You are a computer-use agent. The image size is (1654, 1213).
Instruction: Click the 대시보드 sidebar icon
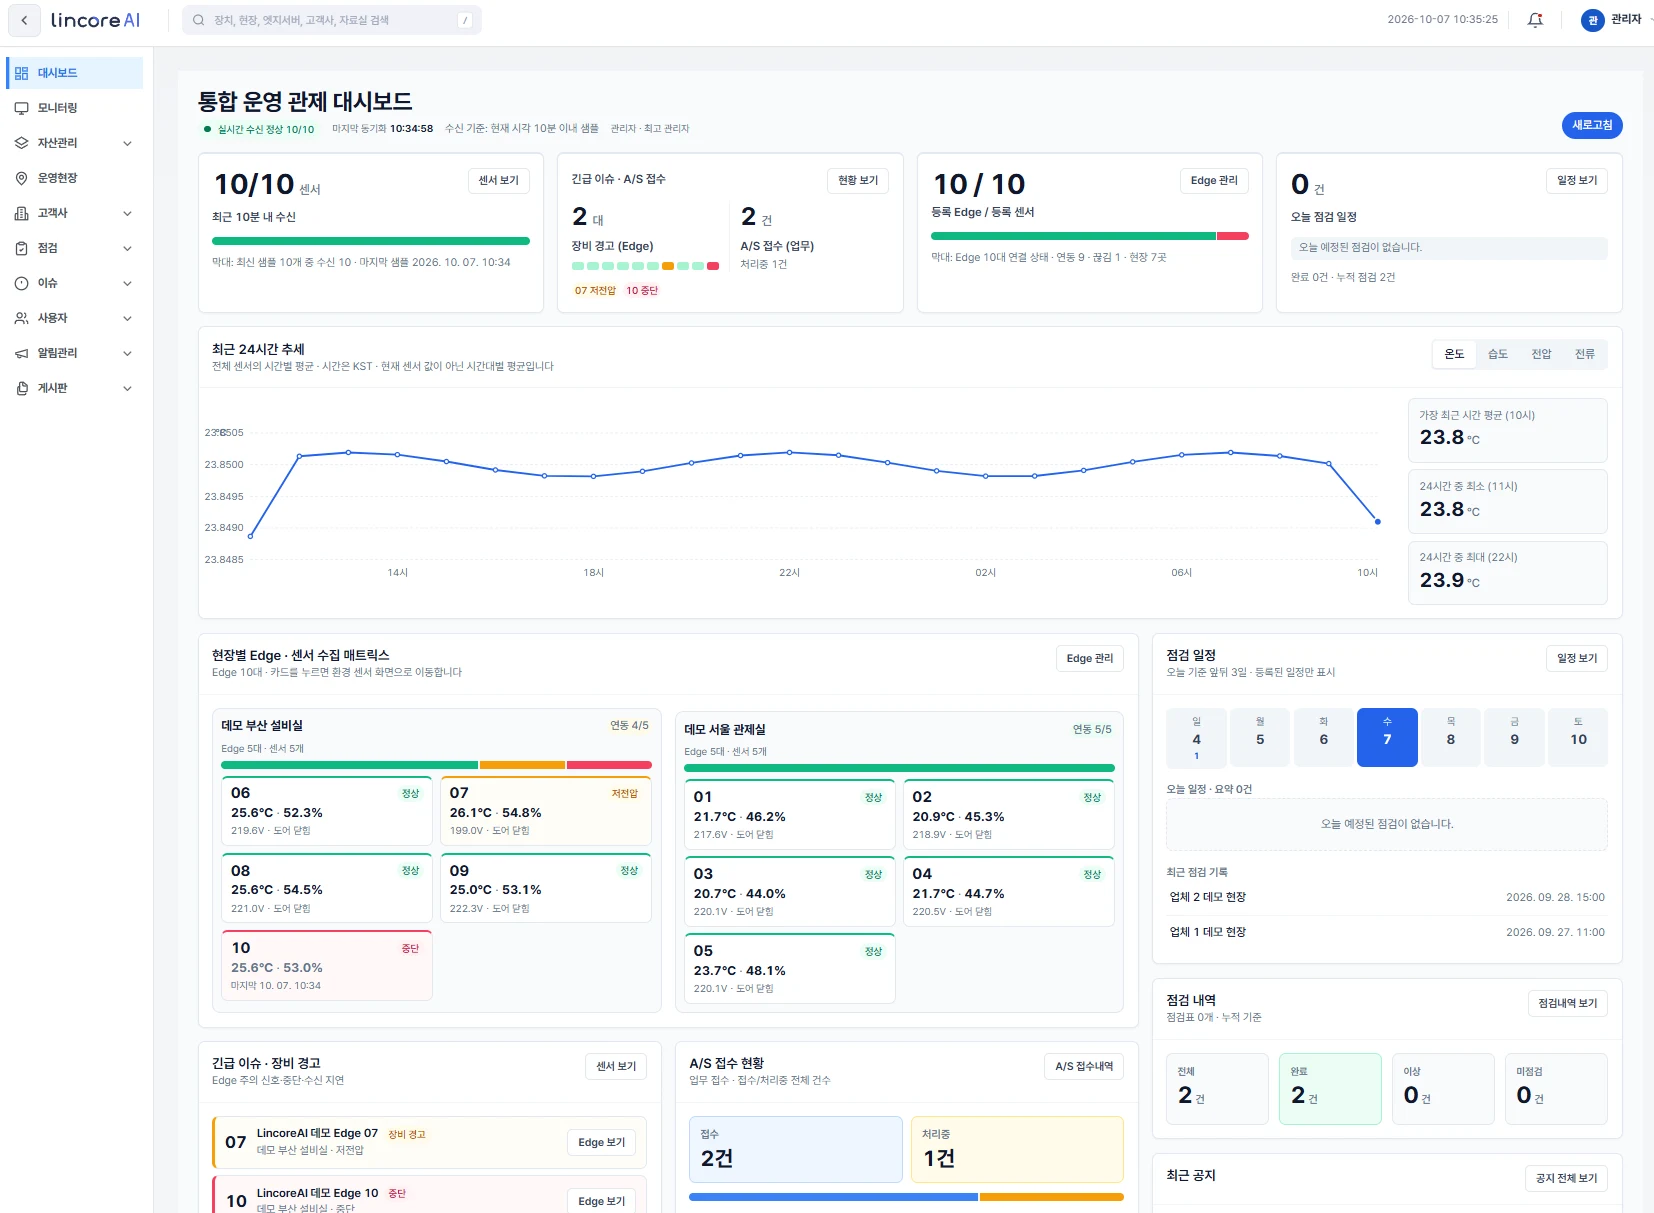click(21, 73)
